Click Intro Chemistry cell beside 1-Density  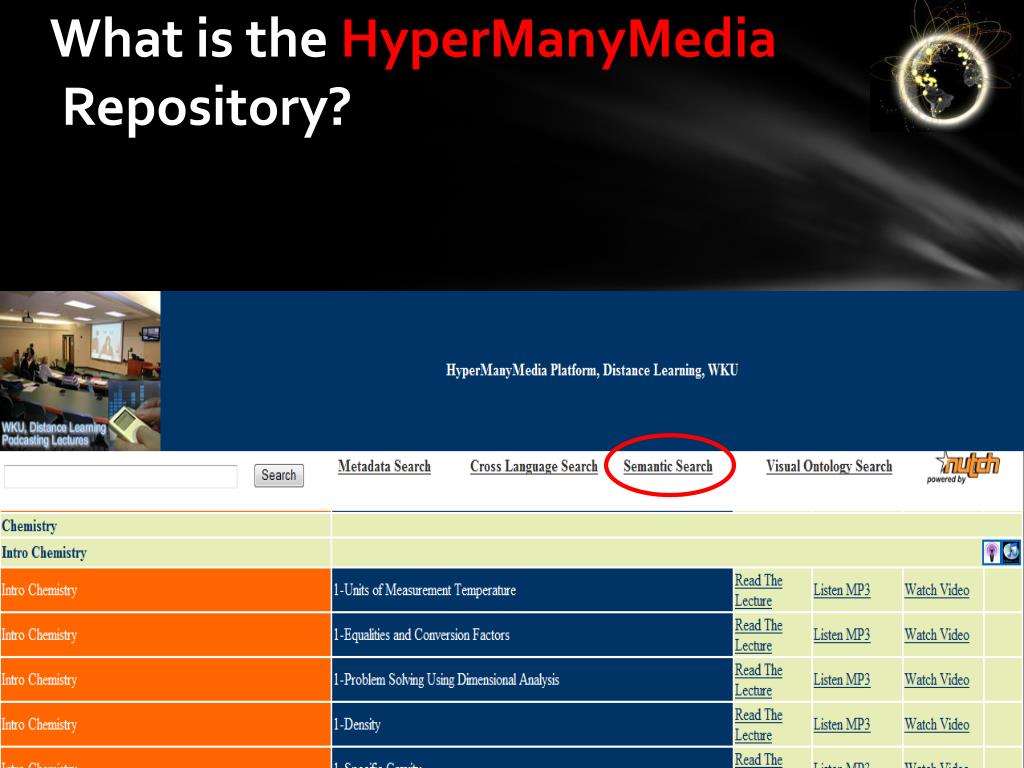pos(165,725)
